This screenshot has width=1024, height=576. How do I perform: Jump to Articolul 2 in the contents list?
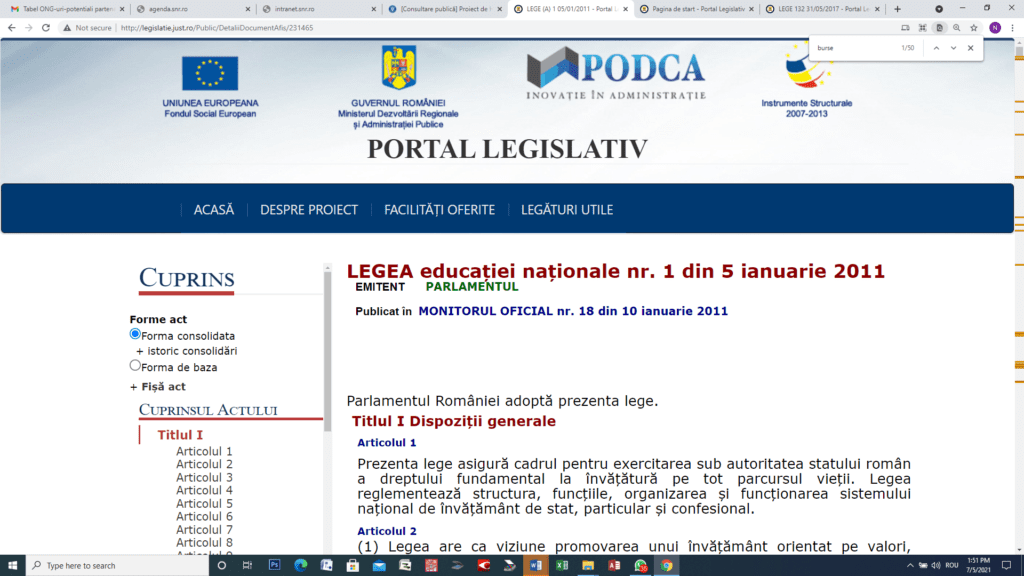(204, 464)
